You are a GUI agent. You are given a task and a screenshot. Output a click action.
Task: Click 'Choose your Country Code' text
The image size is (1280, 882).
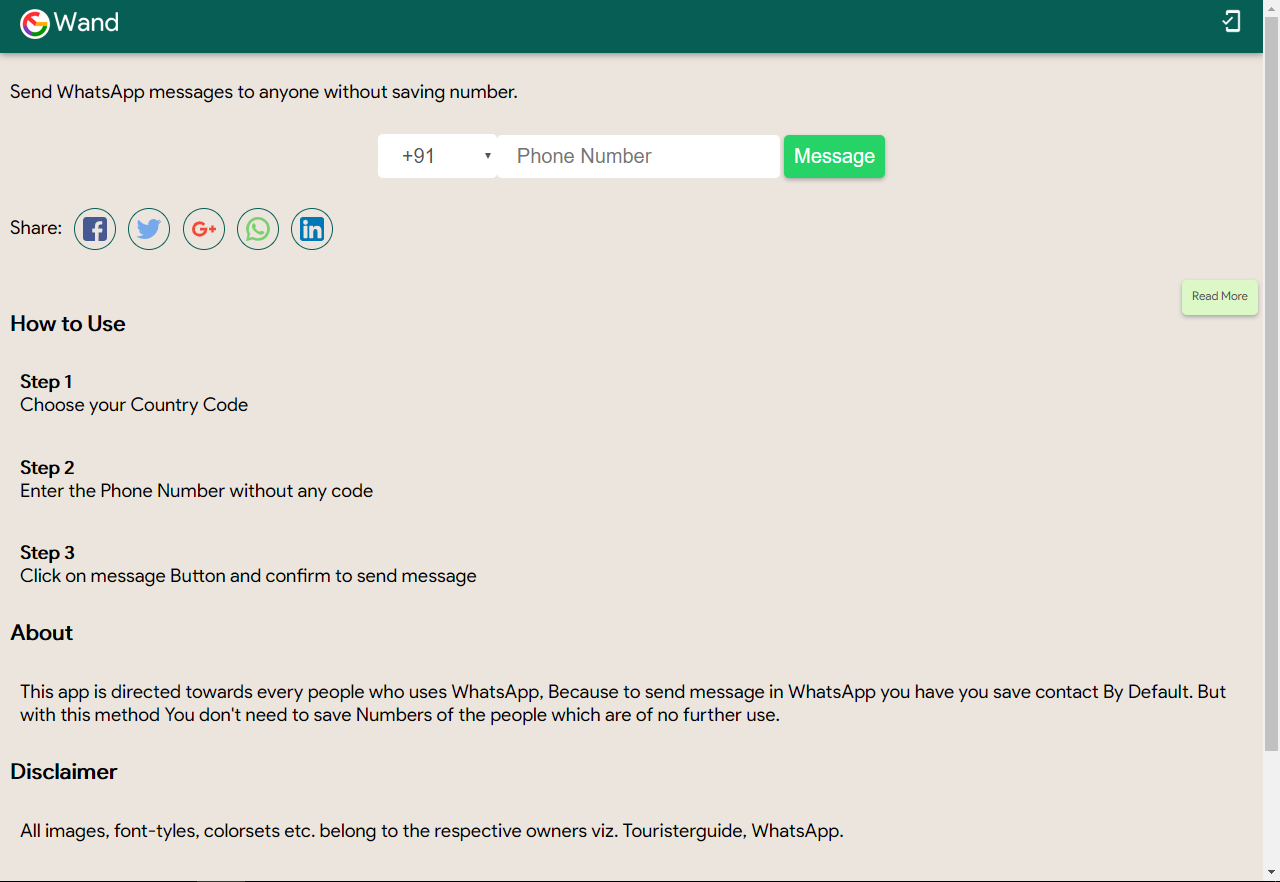(x=134, y=405)
